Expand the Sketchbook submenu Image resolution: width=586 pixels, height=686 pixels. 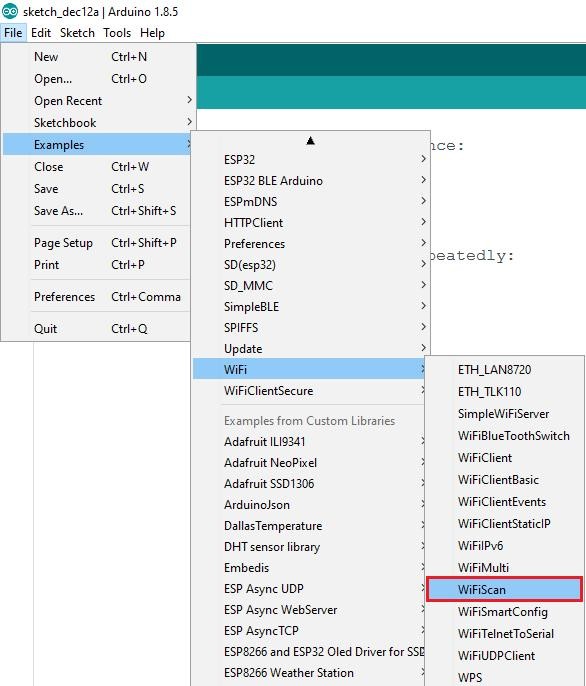pos(98,122)
